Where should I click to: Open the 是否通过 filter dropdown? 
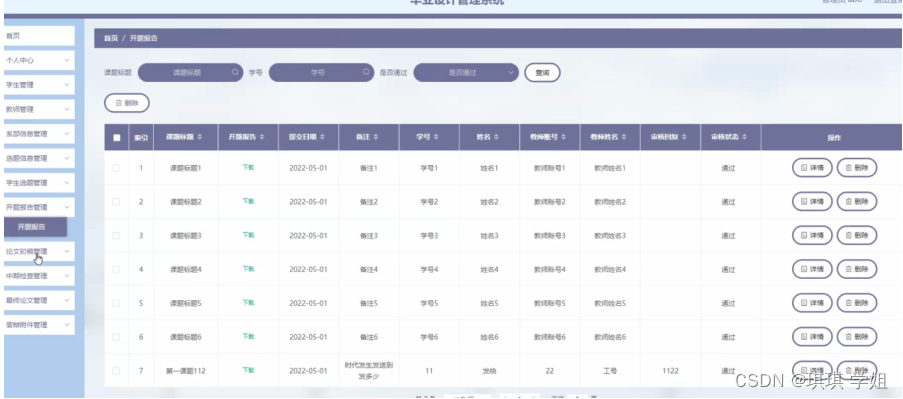(466, 73)
